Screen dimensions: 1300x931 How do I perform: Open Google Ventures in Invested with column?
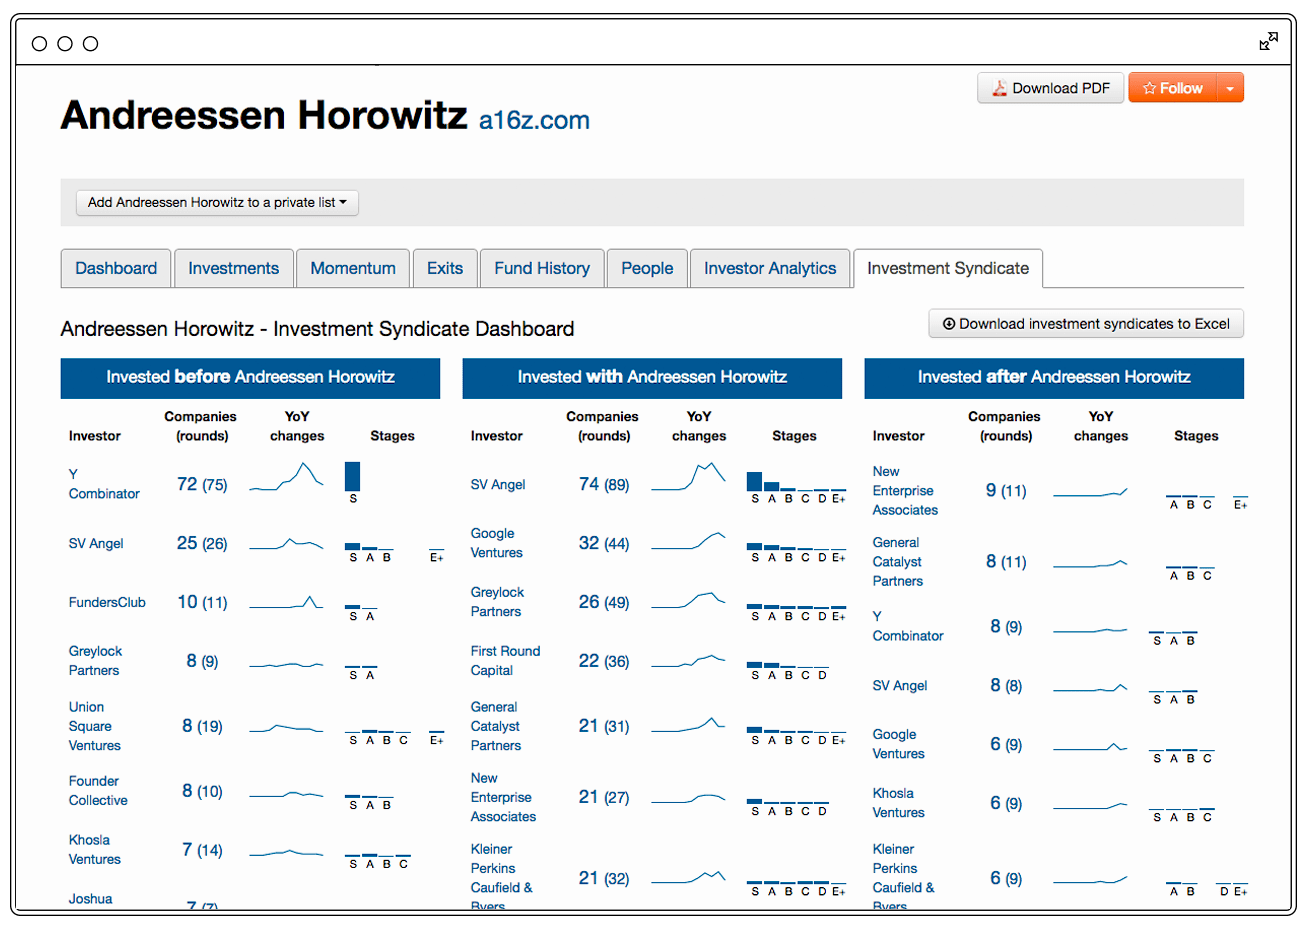click(x=496, y=543)
